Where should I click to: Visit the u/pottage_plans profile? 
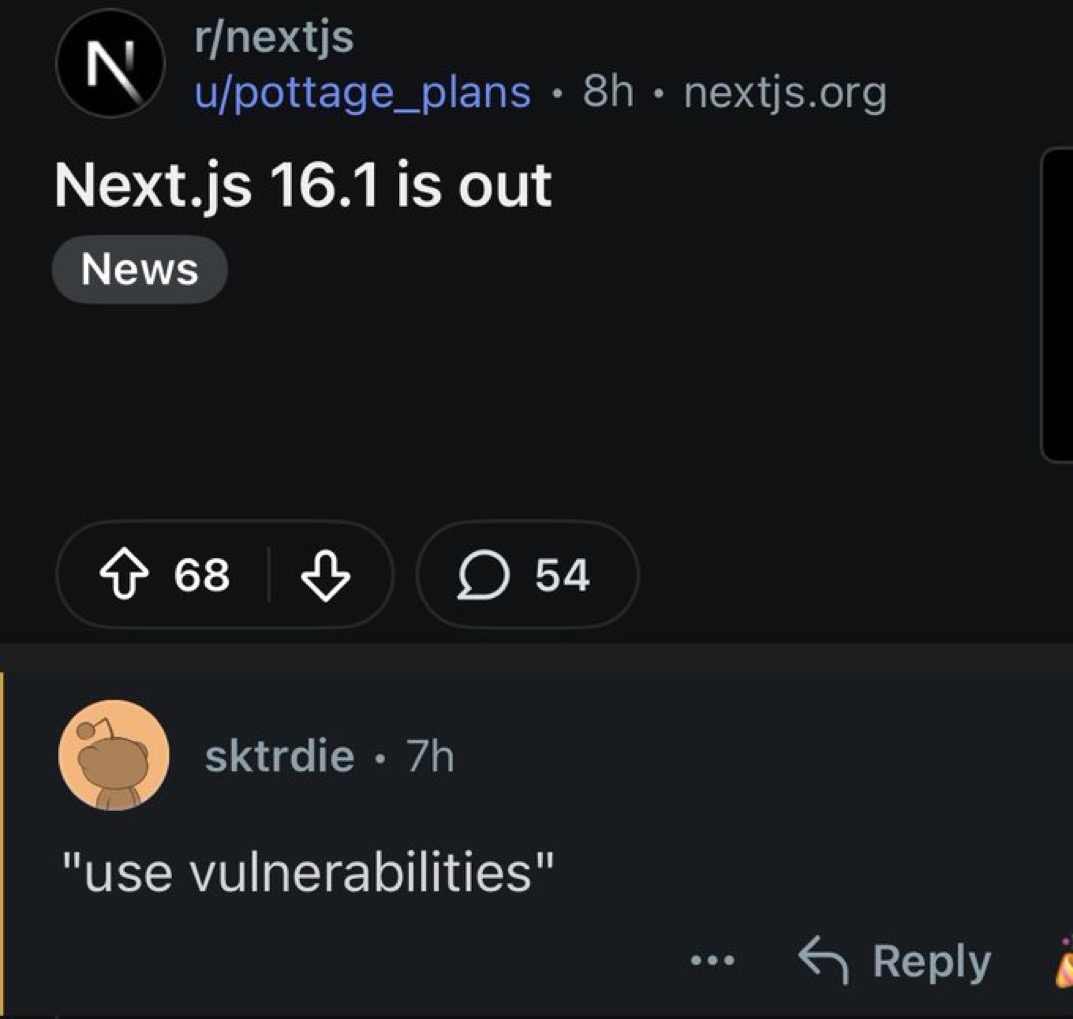pos(362,93)
